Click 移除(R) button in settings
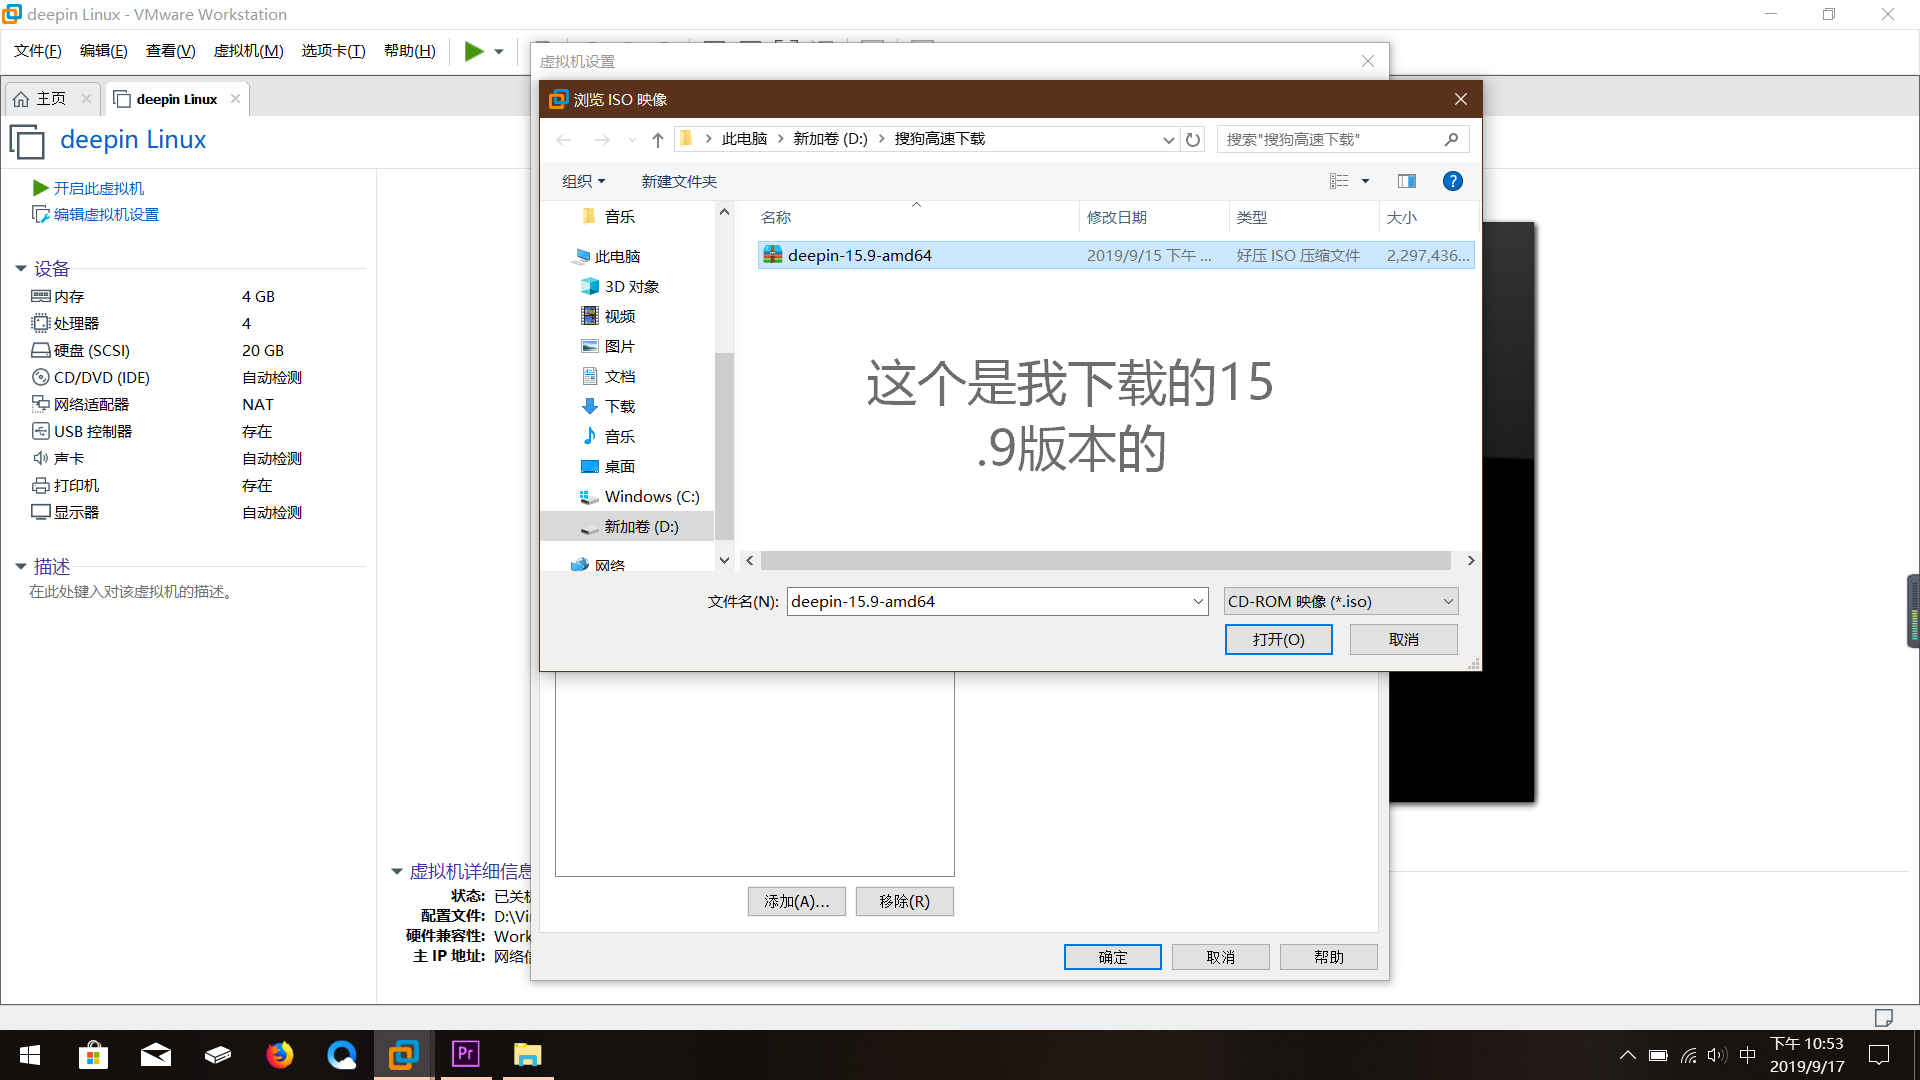Screen dimensions: 1920x1080 coord(904,901)
